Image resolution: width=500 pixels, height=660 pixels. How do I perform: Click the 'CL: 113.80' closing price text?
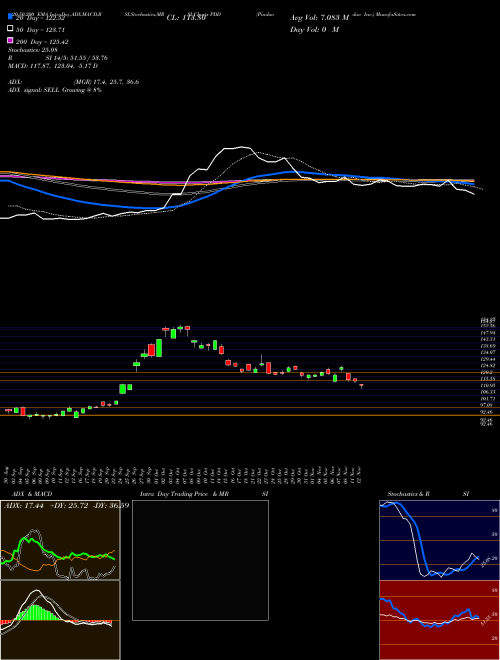186,18
